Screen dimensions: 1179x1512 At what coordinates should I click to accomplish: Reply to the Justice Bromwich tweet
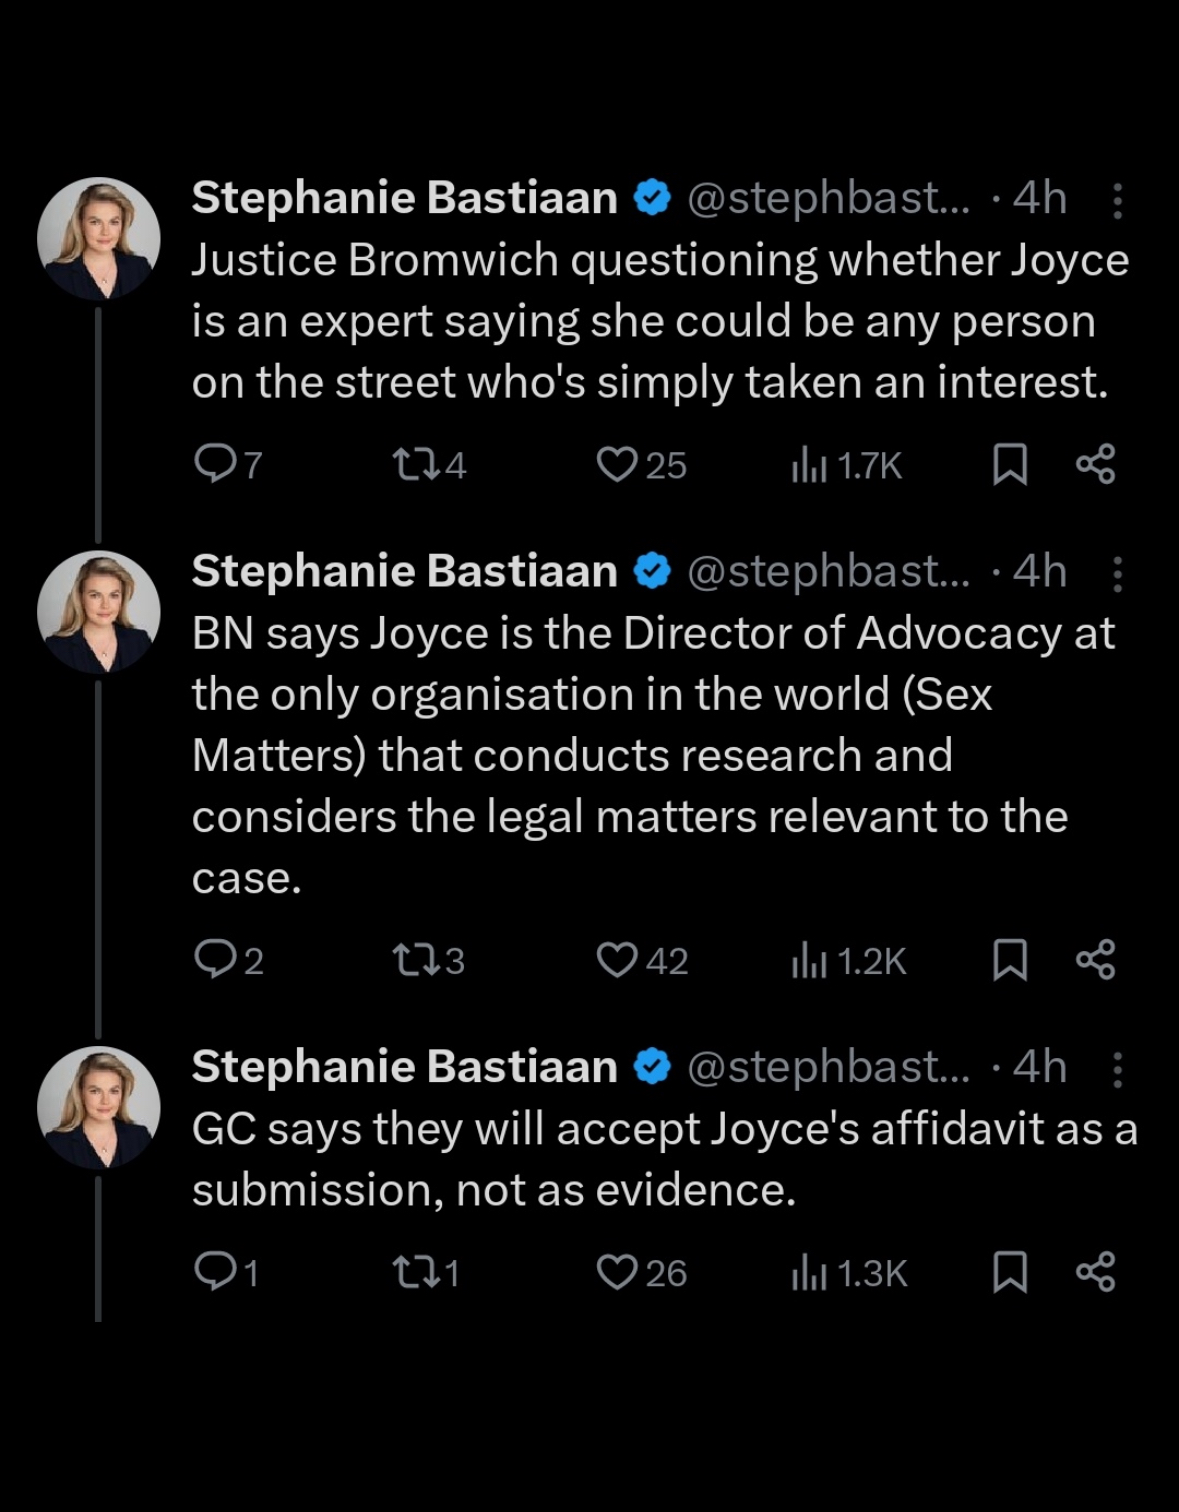(227, 465)
